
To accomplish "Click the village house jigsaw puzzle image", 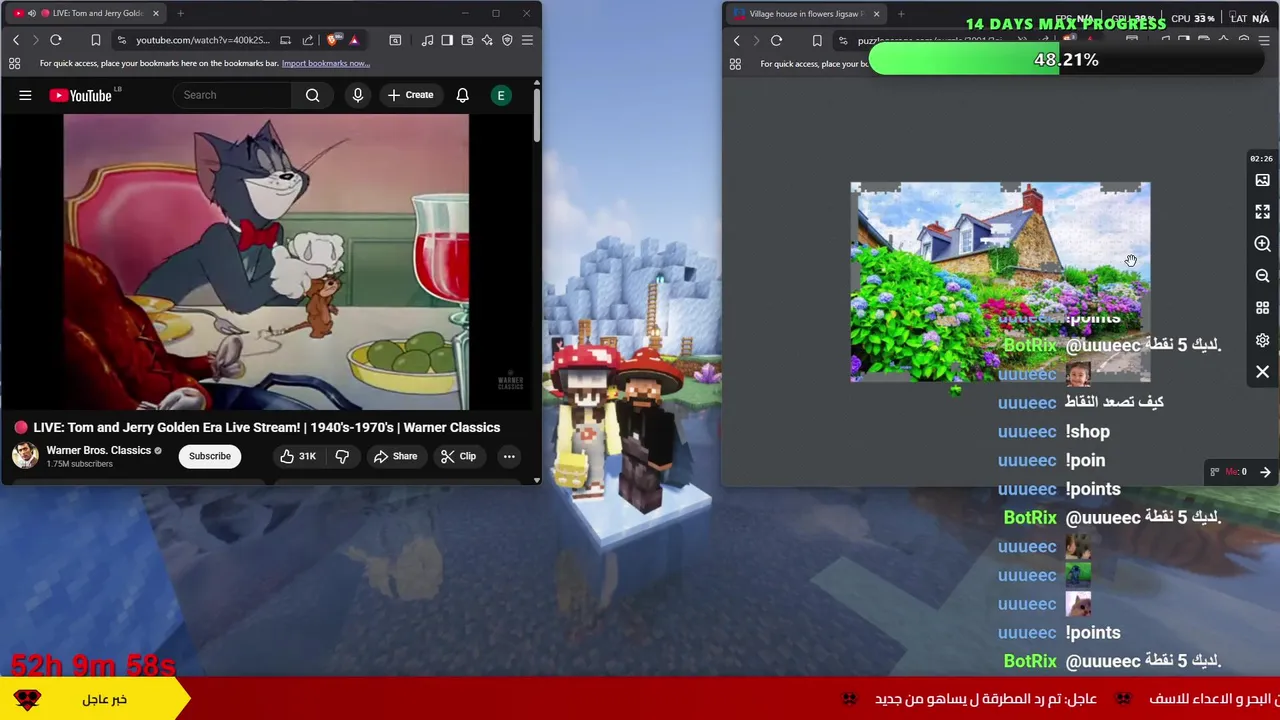I will 1000,282.
